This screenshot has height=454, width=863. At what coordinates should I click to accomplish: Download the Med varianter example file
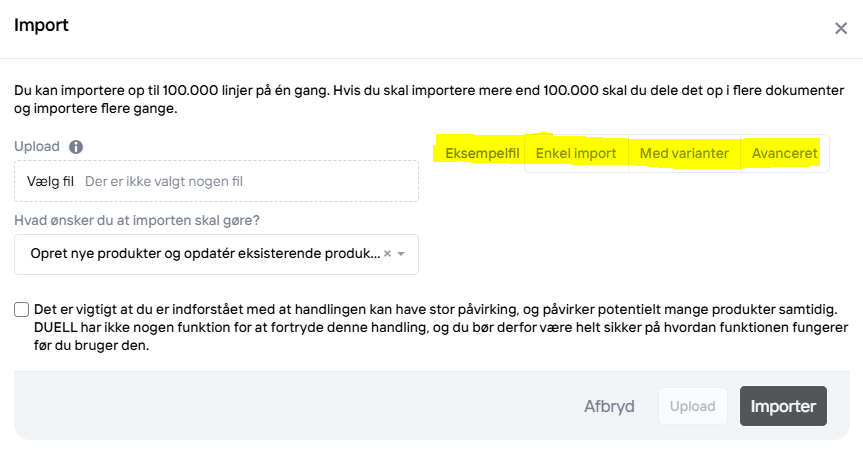point(684,154)
